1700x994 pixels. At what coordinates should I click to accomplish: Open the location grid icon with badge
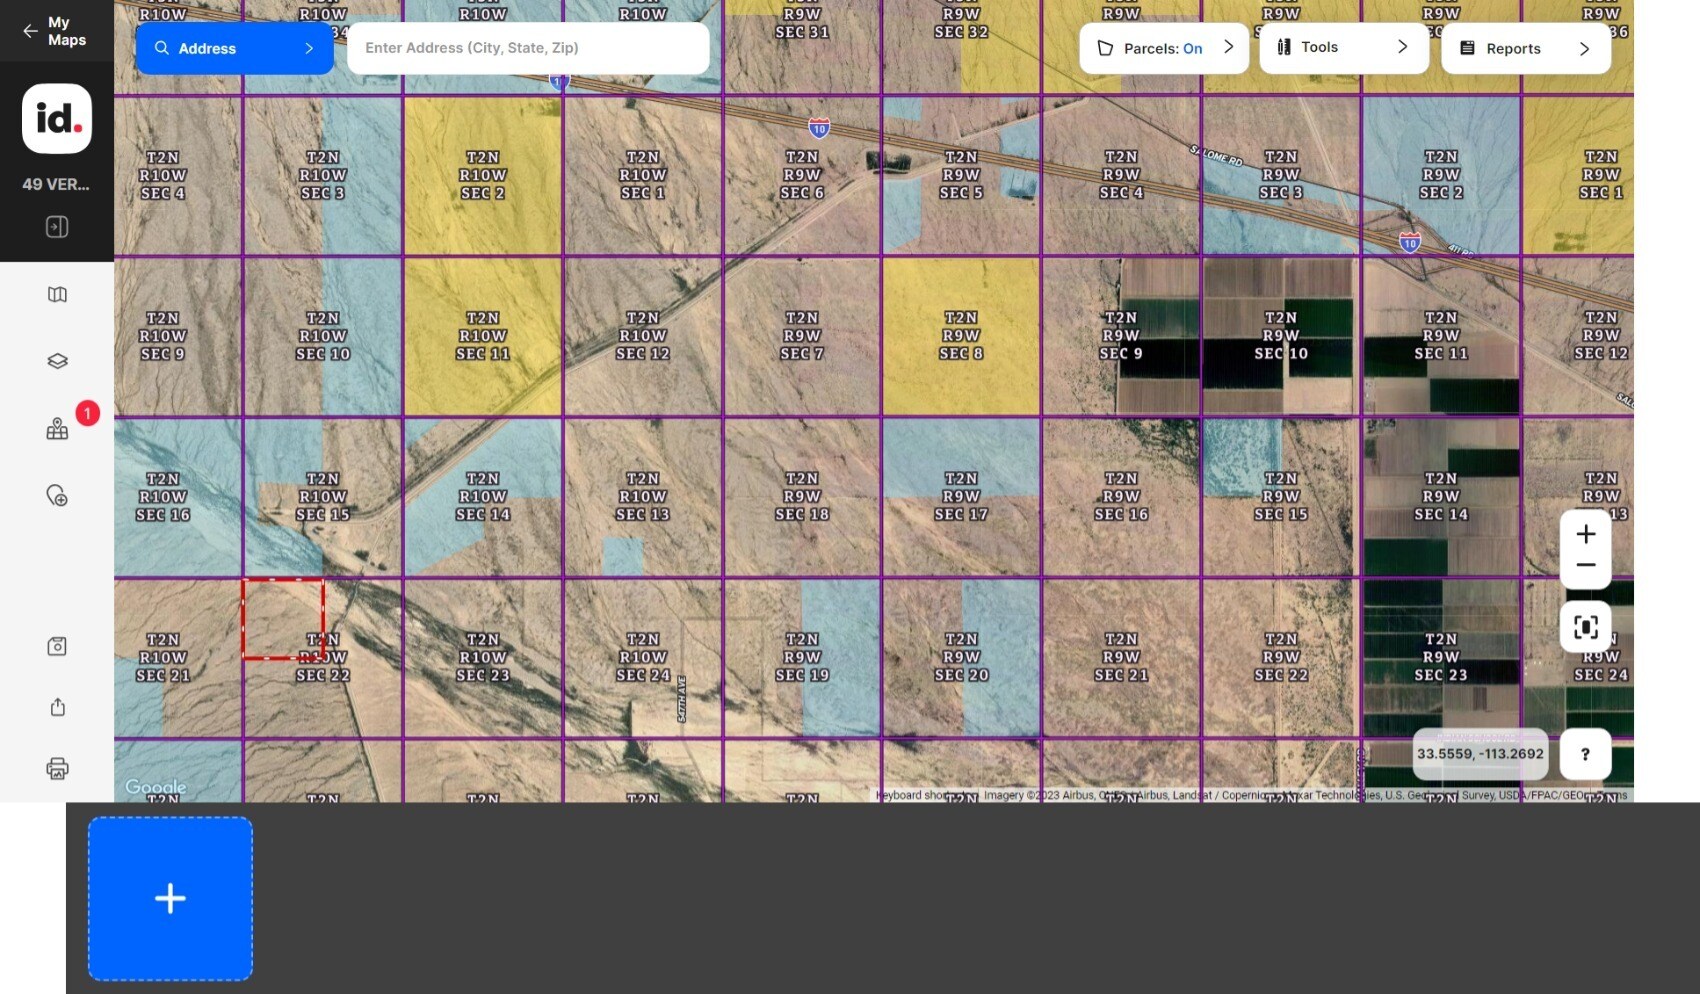[57, 429]
